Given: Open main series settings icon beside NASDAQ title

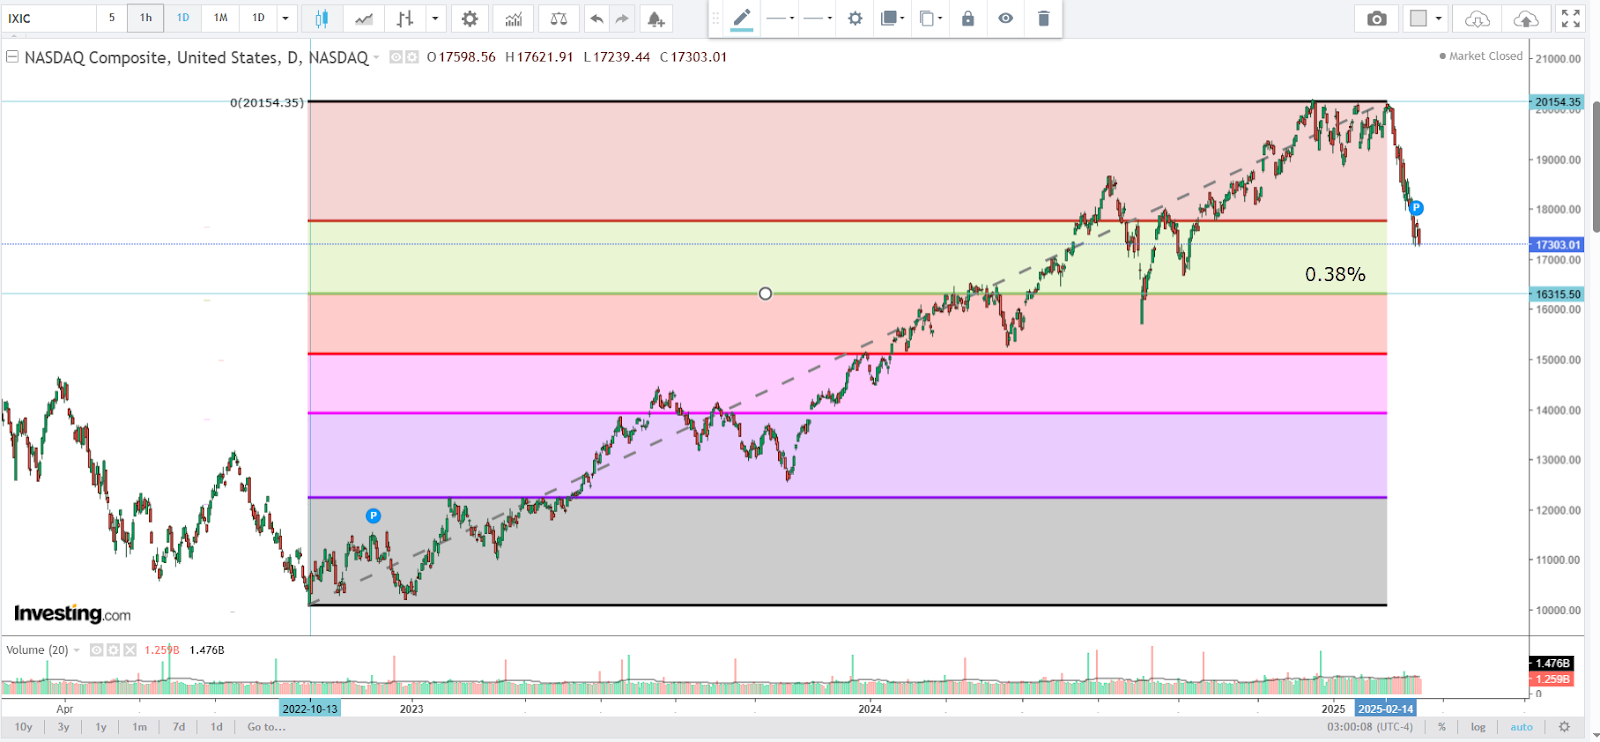Looking at the screenshot, I should [x=412, y=57].
